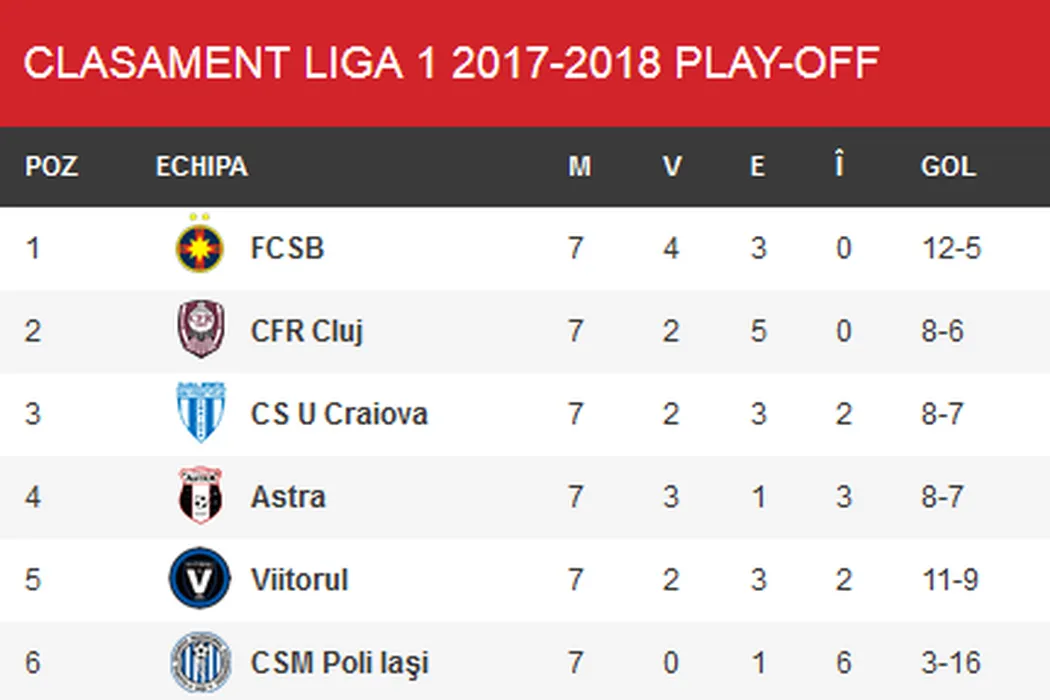Select the Astra team name
The height and width of the screenshot is (700, 1050).
coord(288,497)
